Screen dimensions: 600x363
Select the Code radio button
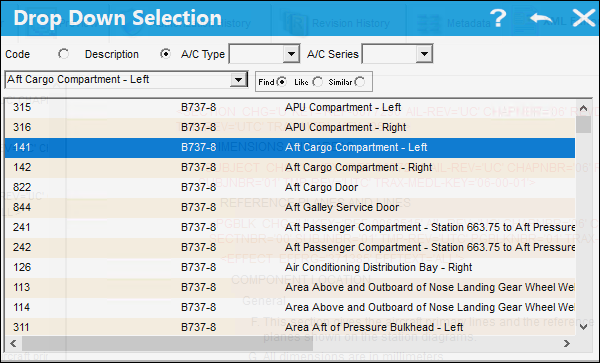point(64,54)
